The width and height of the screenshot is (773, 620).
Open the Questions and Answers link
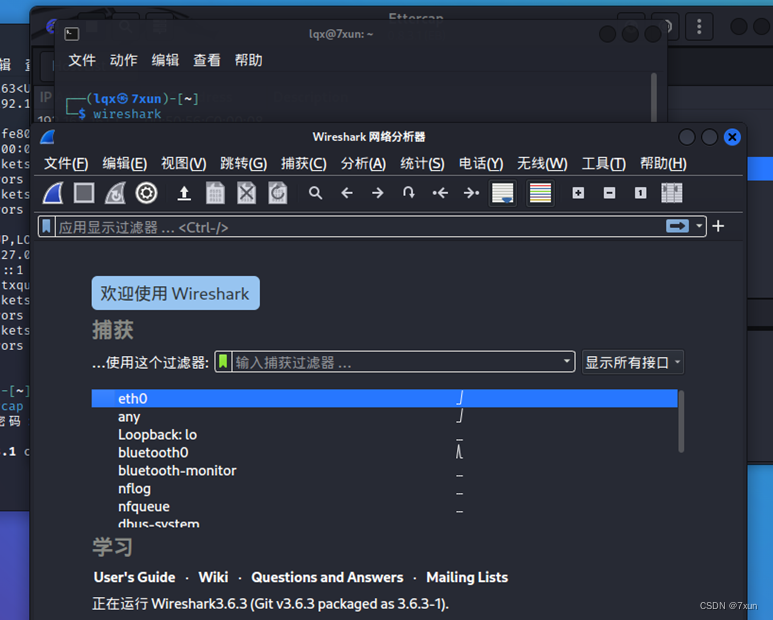tap(327, 577)
